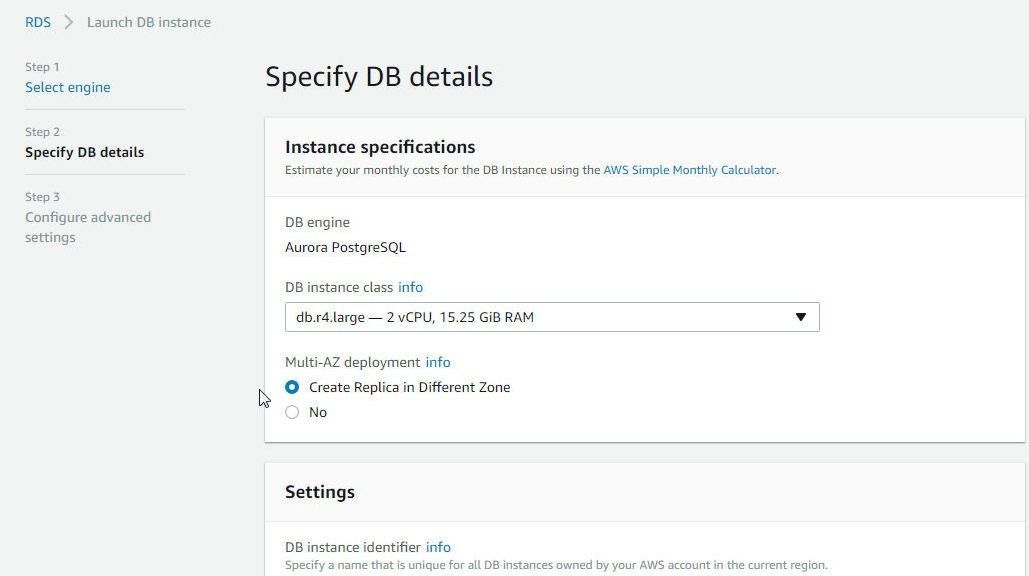
Task: Go back to Select engine step
Action: (x=68, y=87)
